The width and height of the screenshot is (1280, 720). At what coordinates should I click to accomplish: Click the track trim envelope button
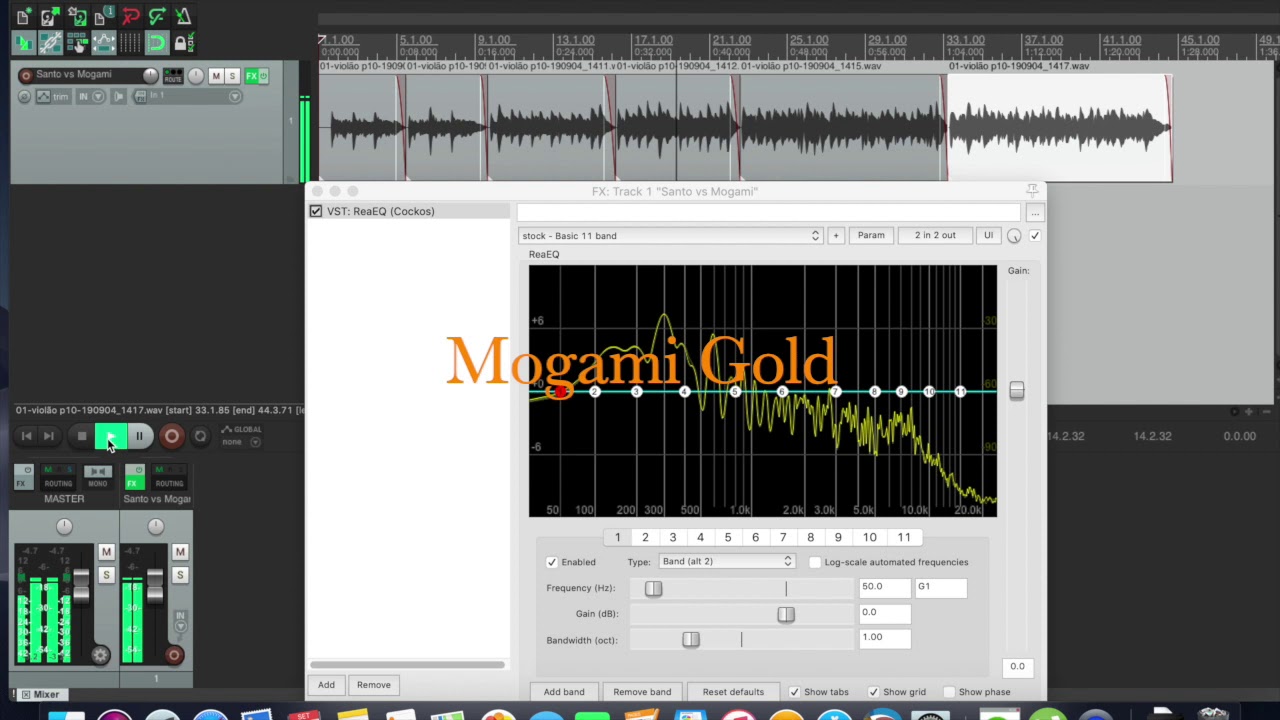coord(53,96)
